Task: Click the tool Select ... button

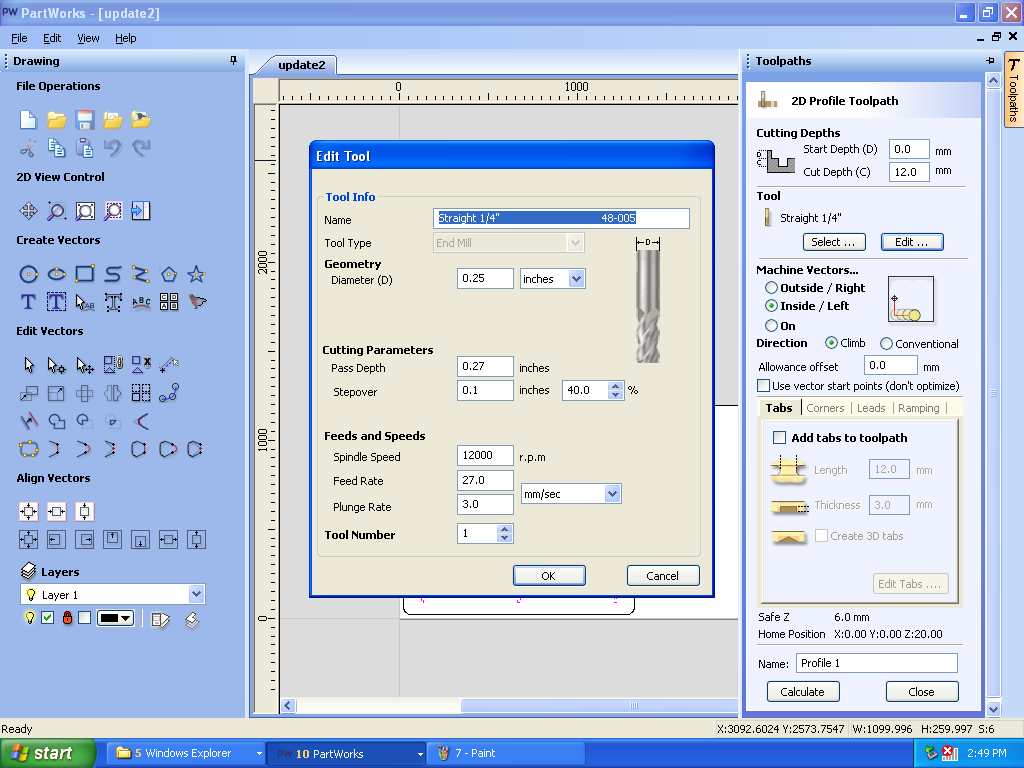Action: coord(834,242)
